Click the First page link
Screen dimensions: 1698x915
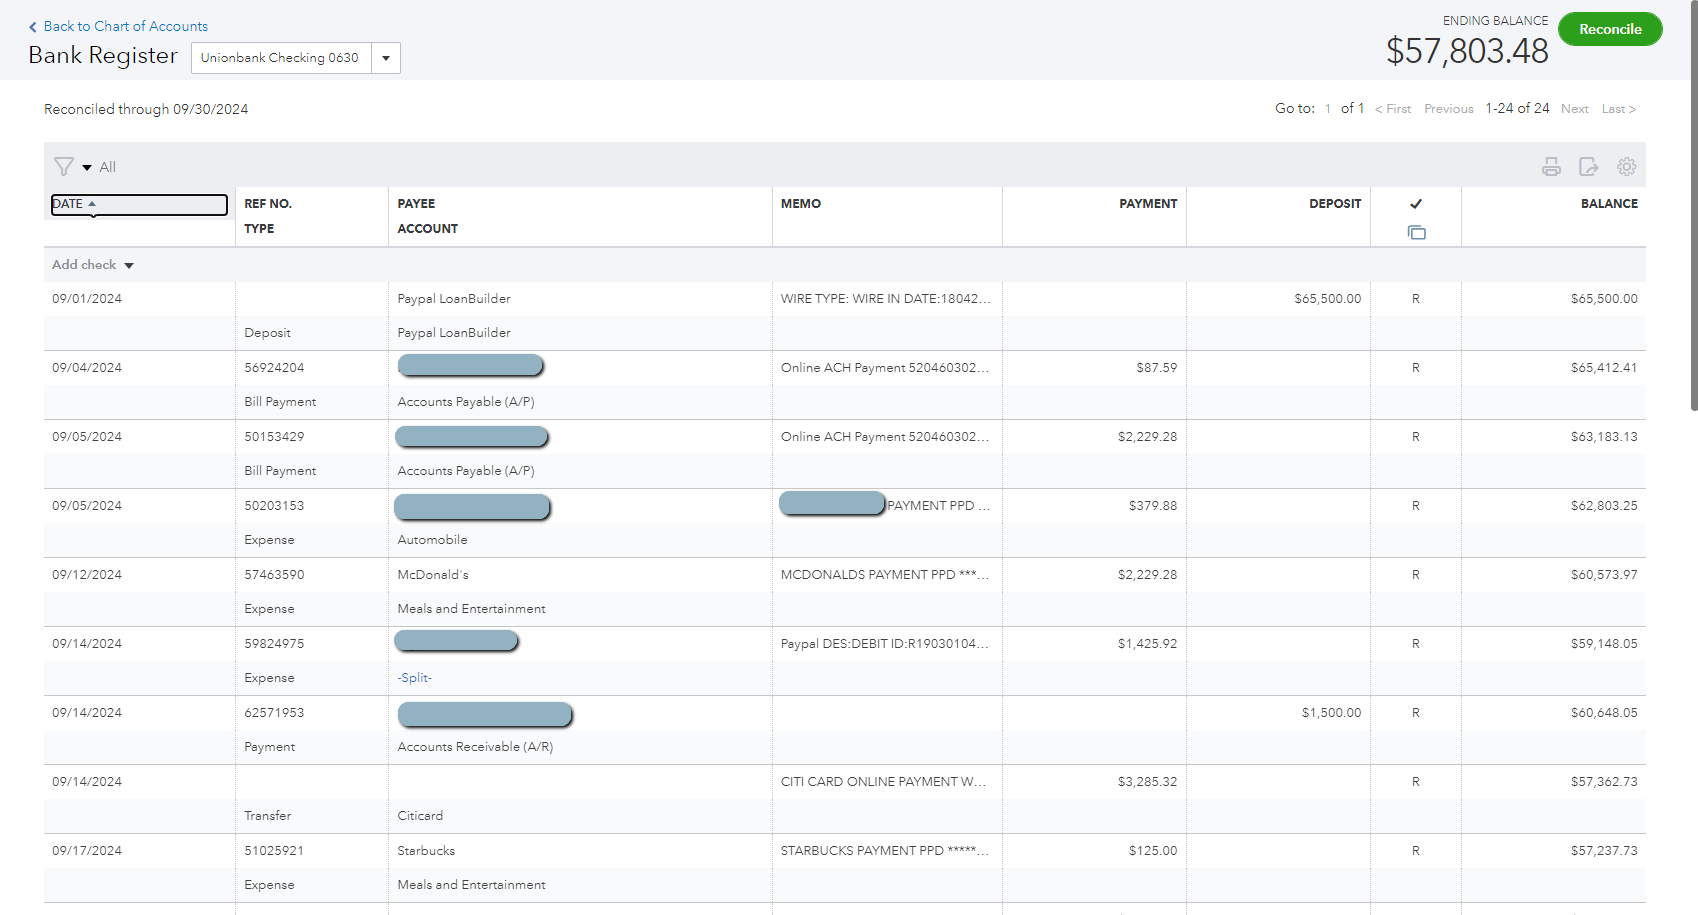[1393, 109]
